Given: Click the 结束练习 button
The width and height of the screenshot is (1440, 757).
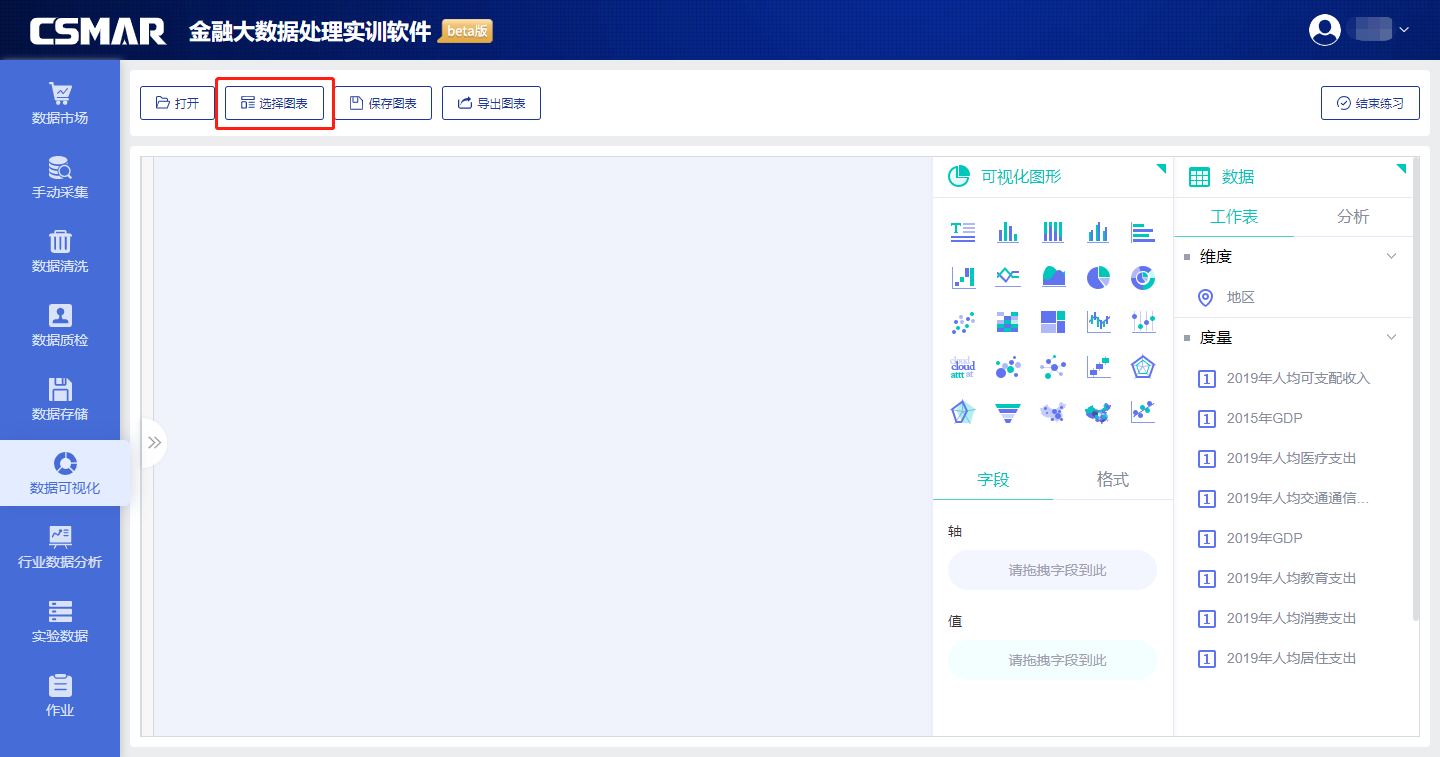Looking at the screenshot, I should coord(1370,103).
